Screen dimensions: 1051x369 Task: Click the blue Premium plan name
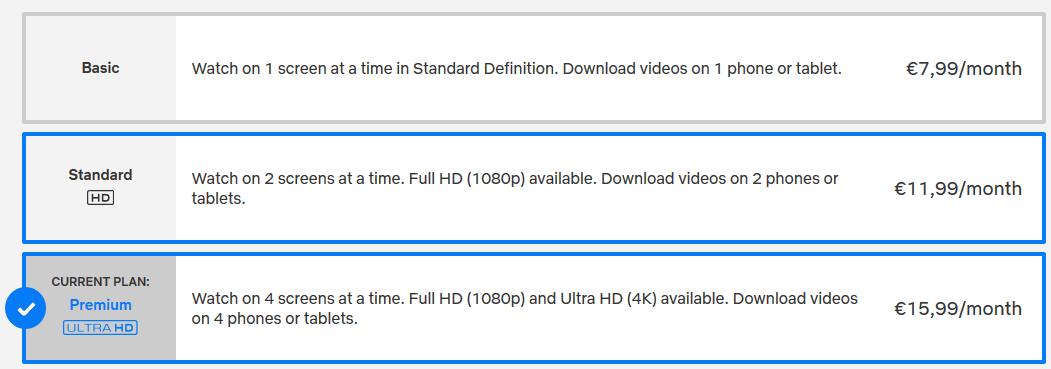101,305
